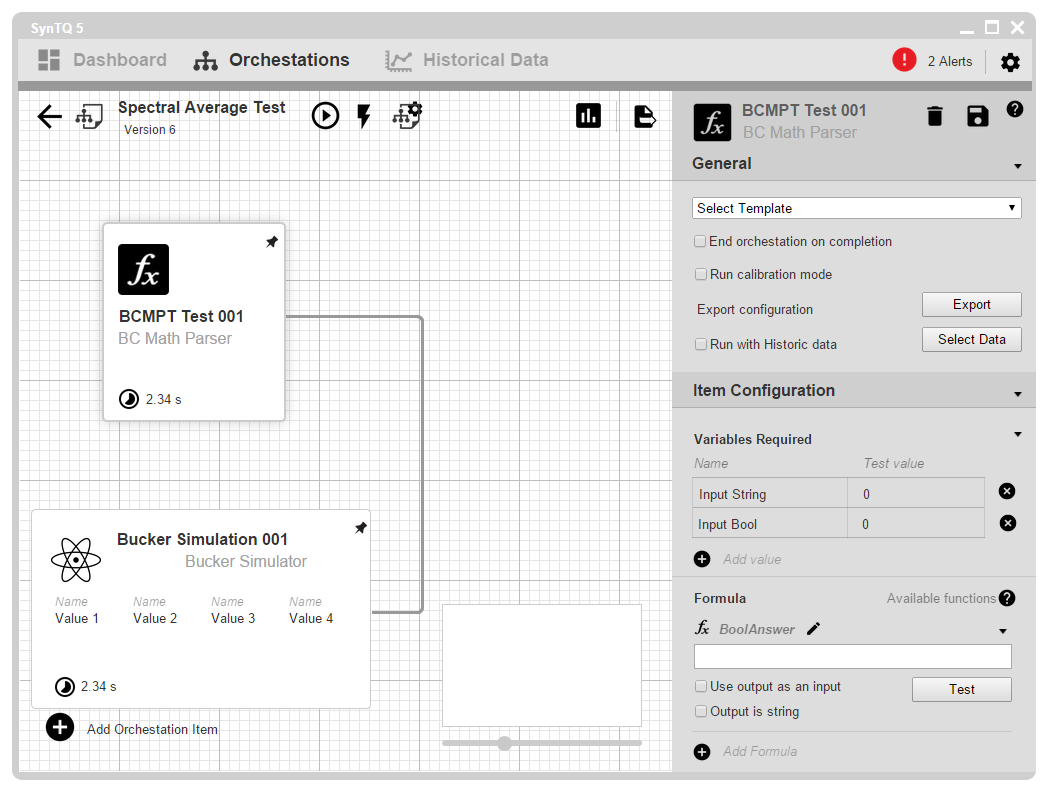Adjust the zoom slider handle below minimap
The image size is (1051, 789).
(x=505, y=743)
